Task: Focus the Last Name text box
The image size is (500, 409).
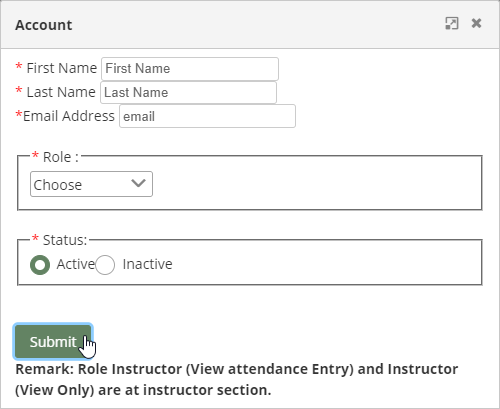Action: tap(188, 93)
